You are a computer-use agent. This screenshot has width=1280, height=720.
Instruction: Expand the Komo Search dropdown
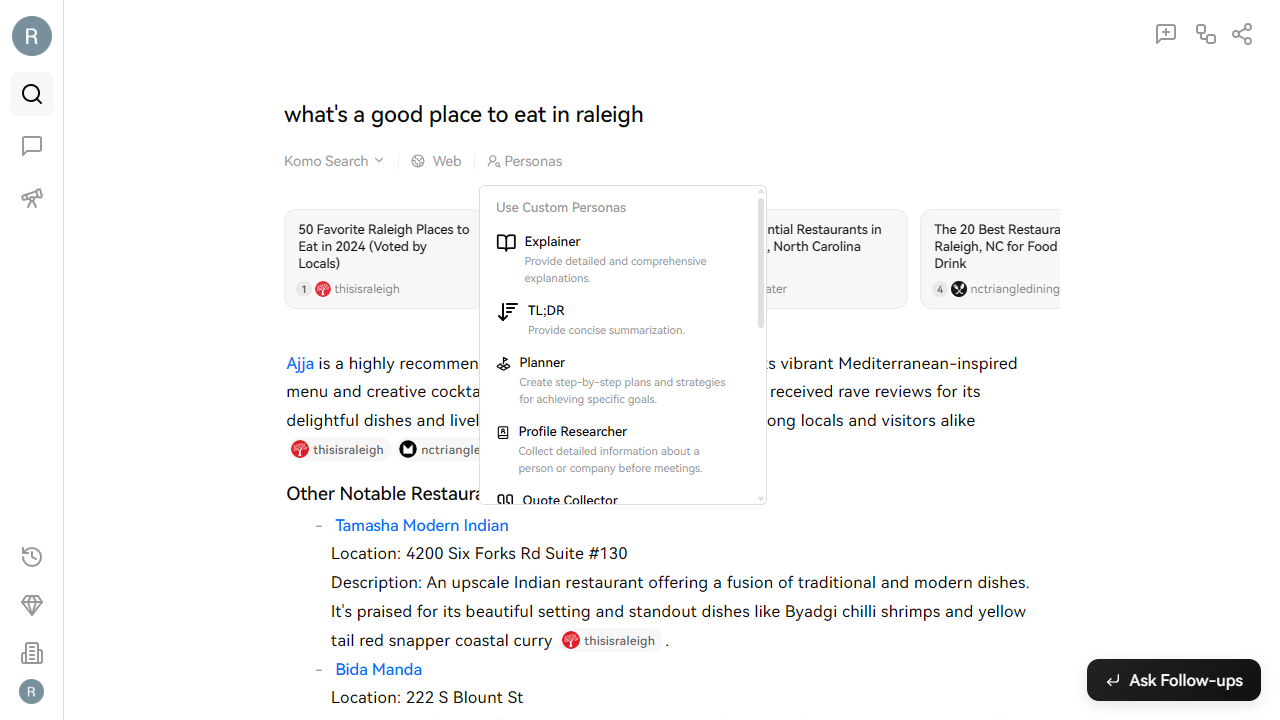coord(334,161)
